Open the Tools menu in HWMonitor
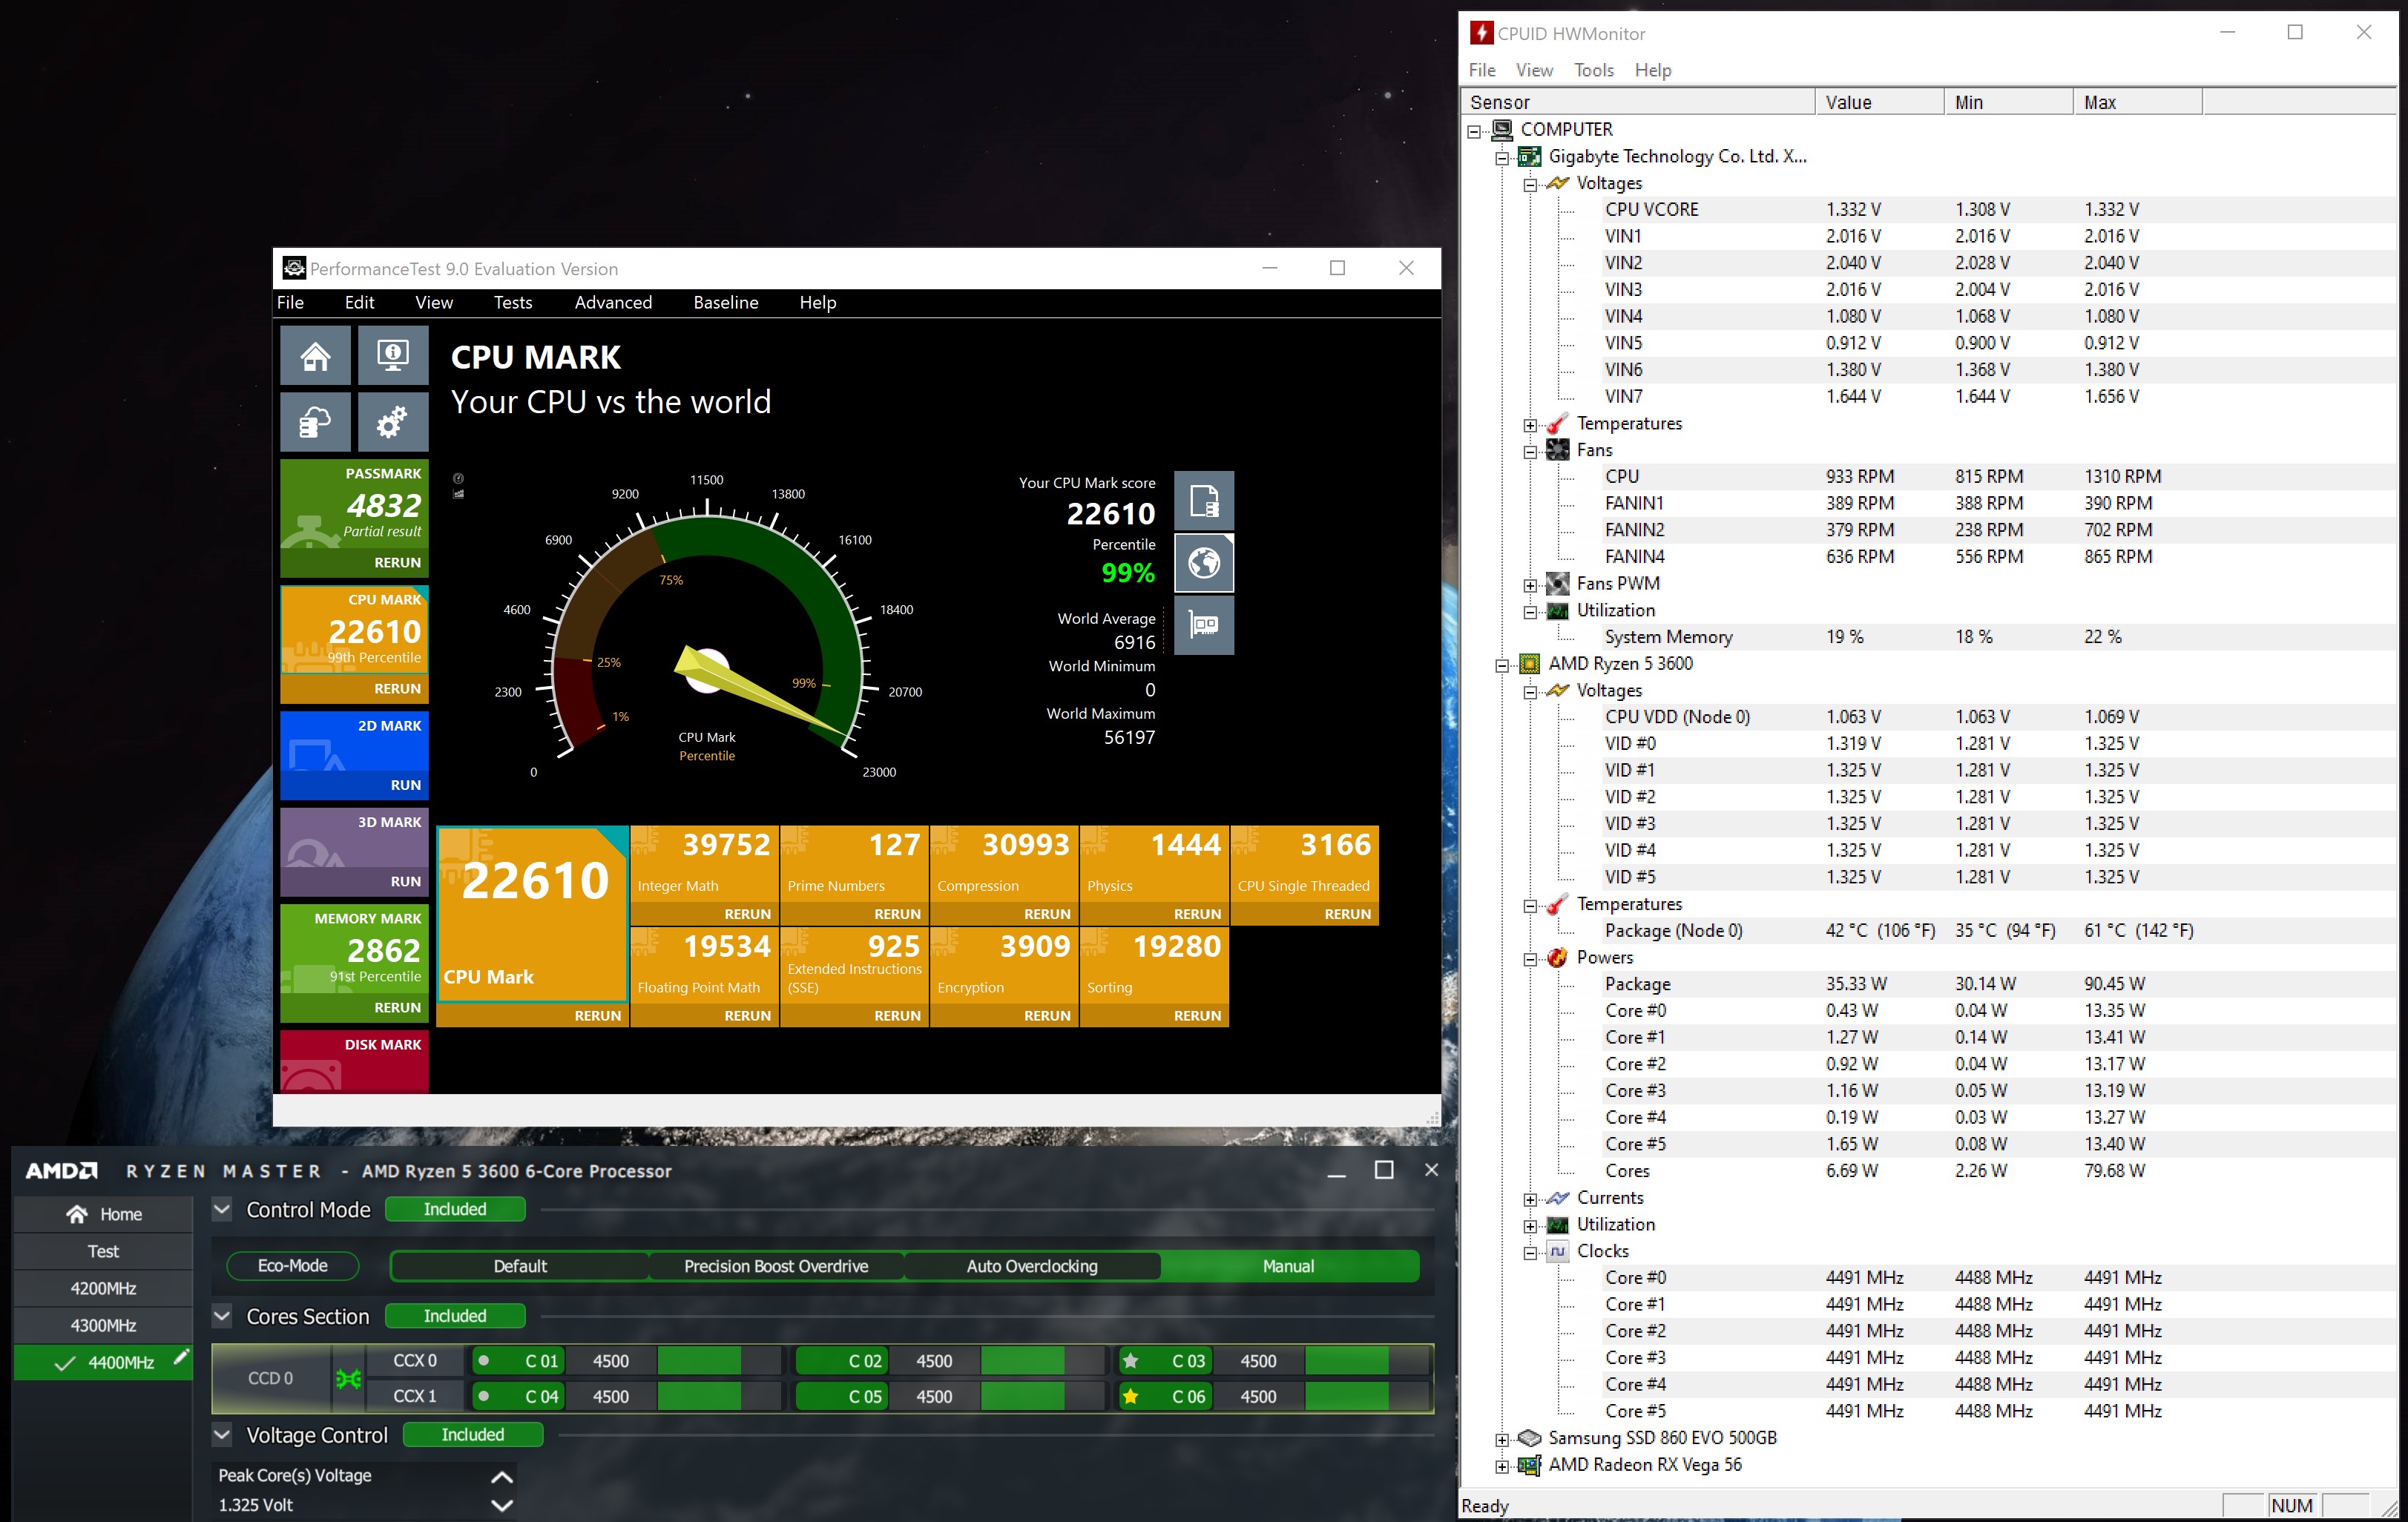2408x1522 pixels. (1594, 70)
